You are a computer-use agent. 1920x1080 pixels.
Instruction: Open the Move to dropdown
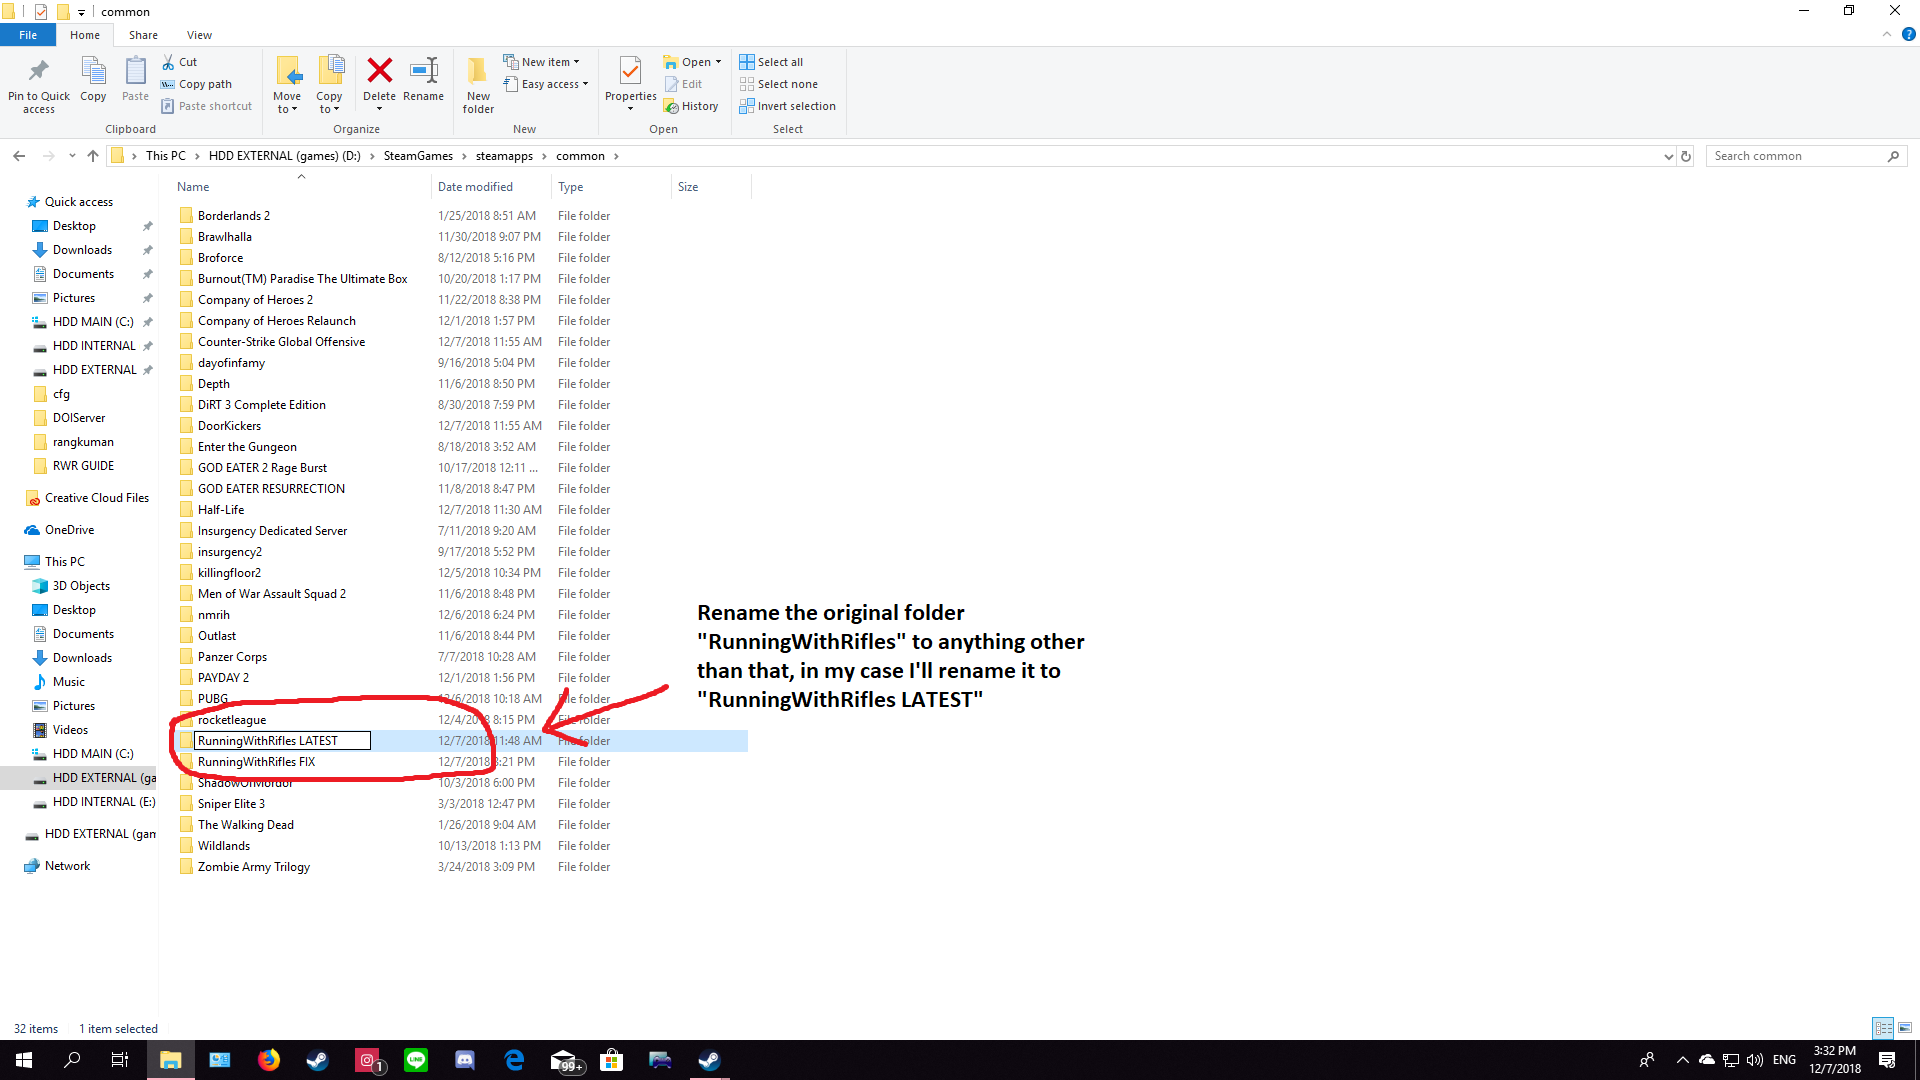[287, 103]
